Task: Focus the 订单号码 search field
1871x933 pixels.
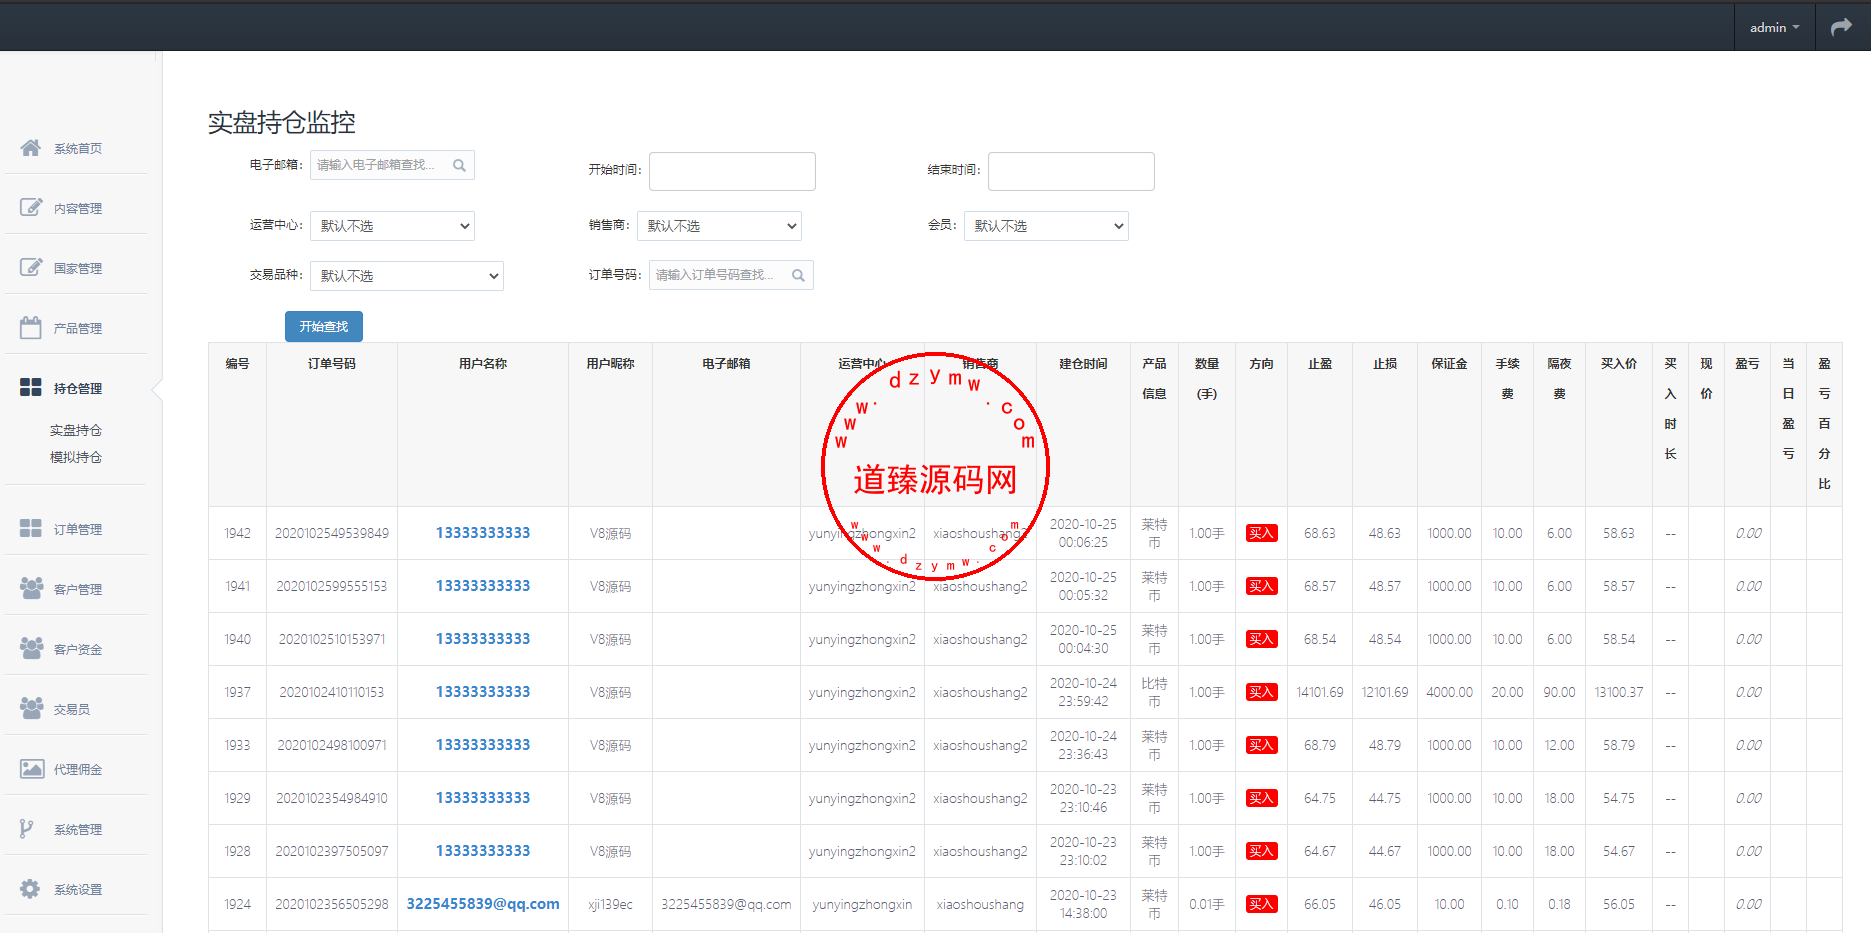Action: pyautogui.click(x=731, y=275)
